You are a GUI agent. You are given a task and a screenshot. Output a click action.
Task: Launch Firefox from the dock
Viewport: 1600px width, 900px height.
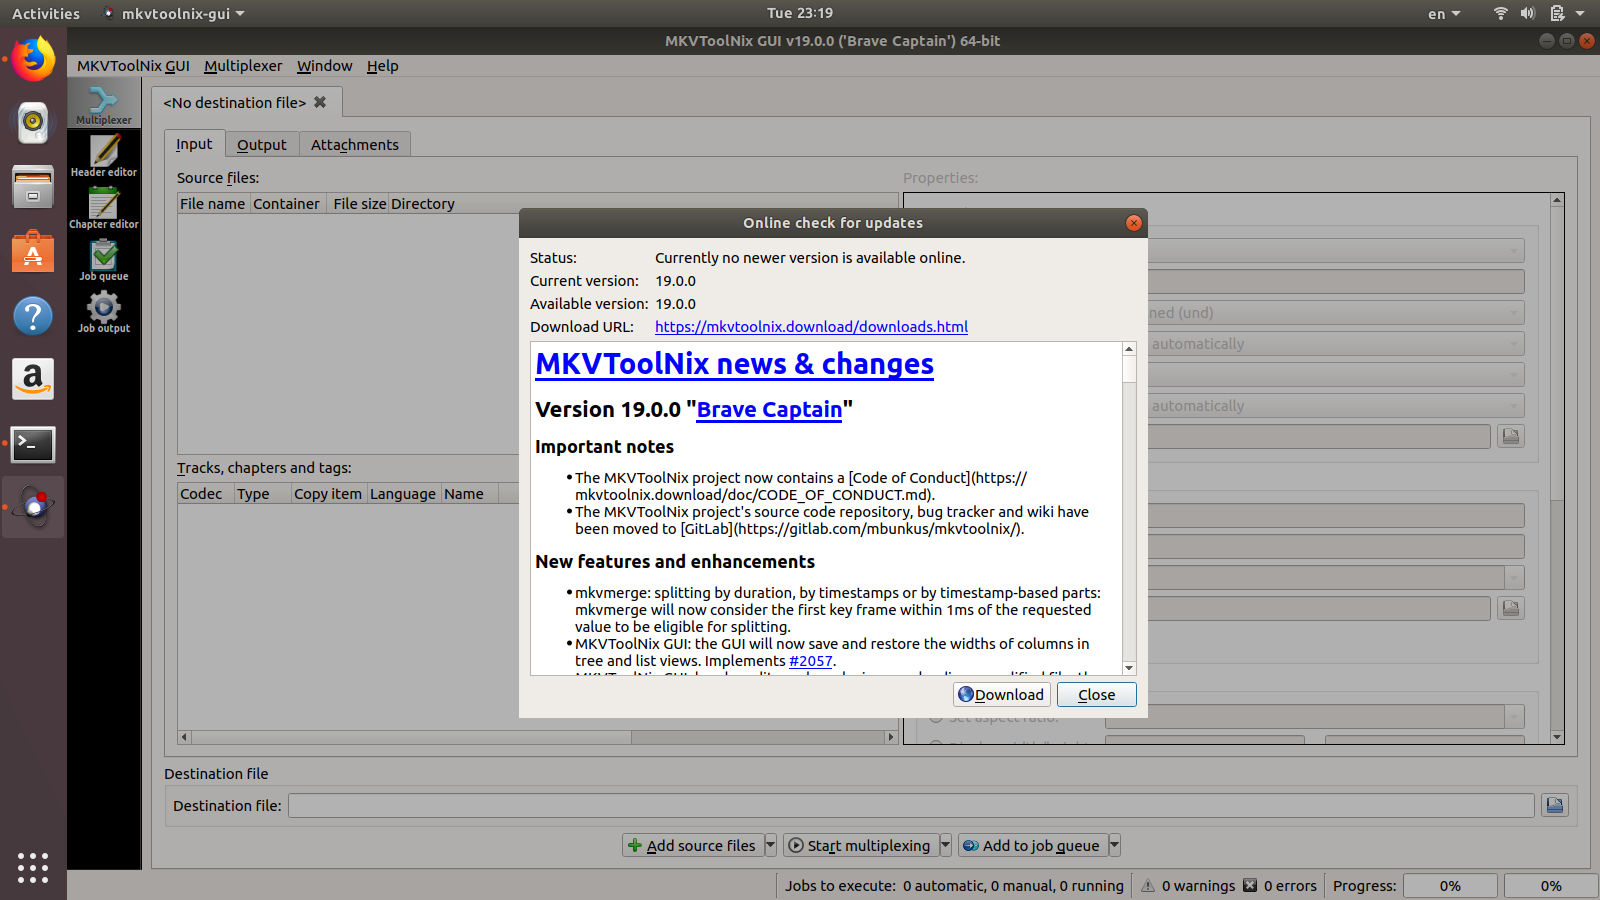[33, 58]
